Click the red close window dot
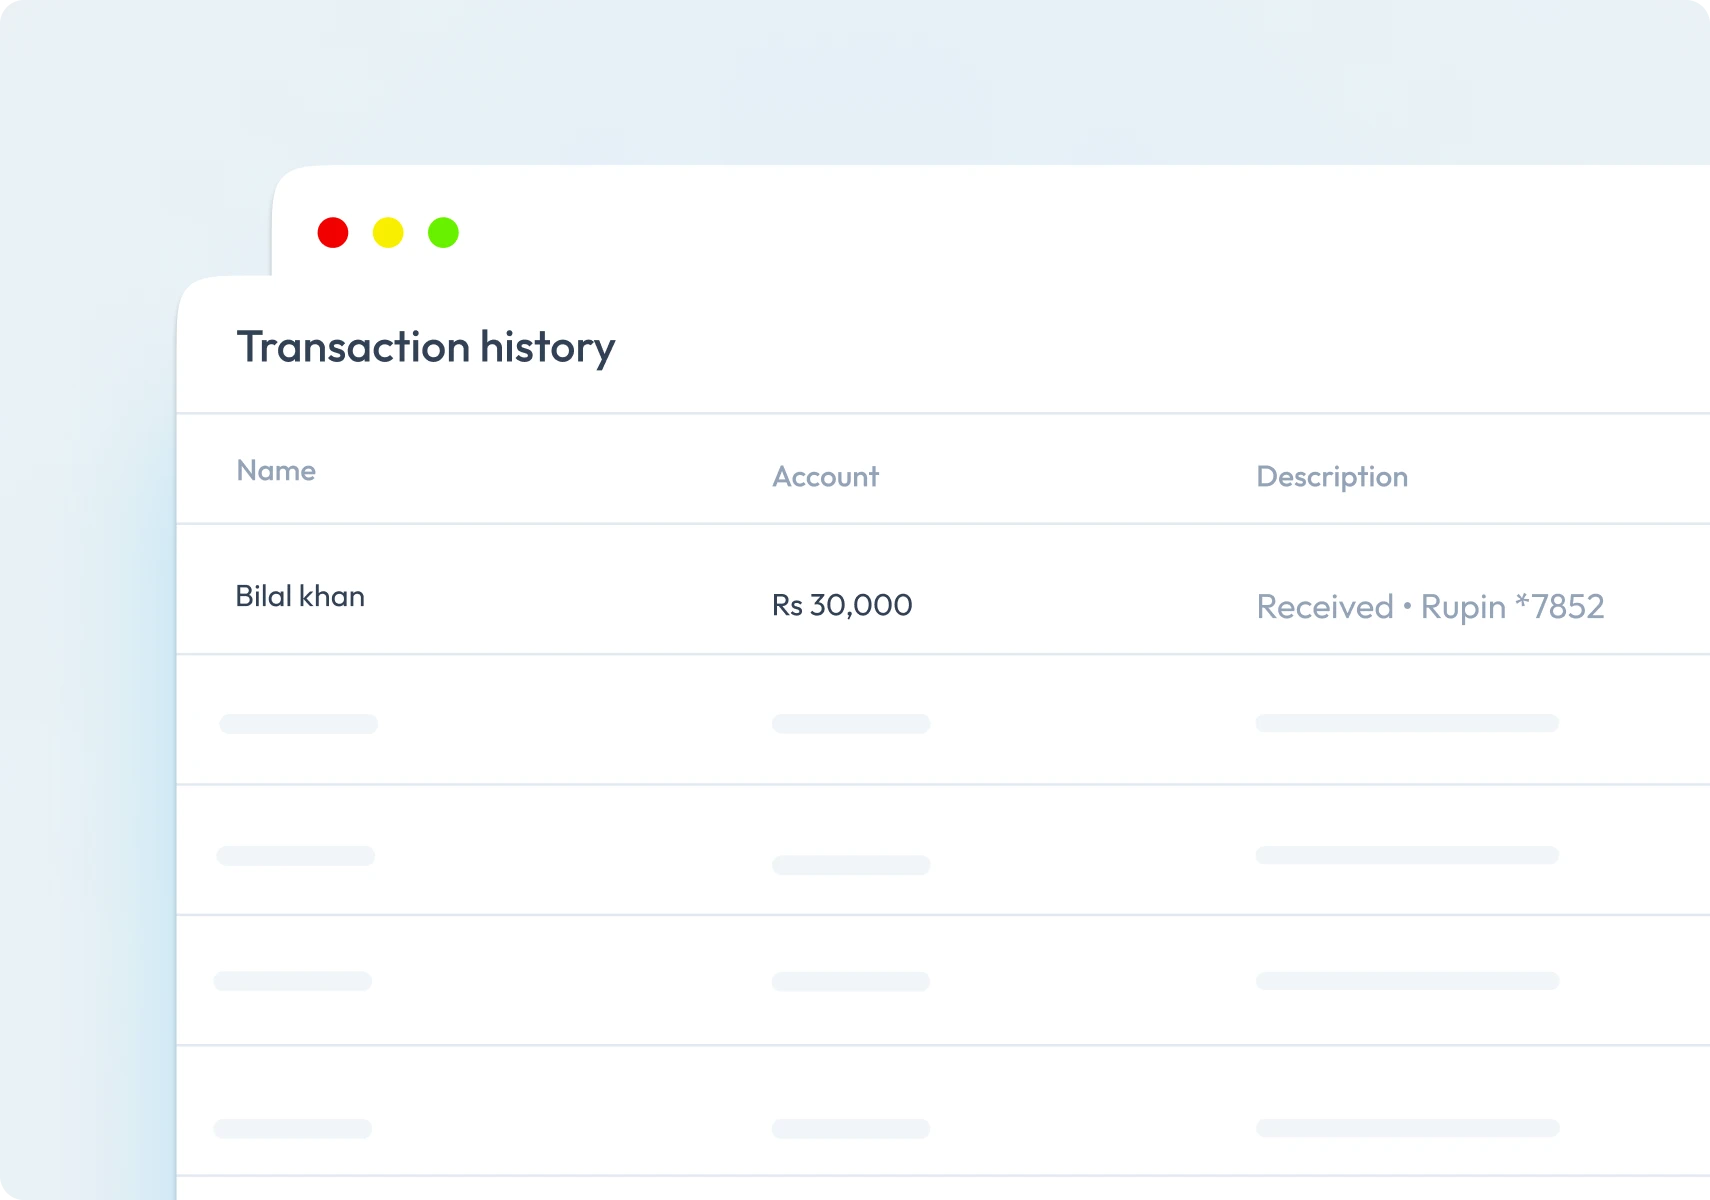The image size is (1710, 1200). [333, 233]
